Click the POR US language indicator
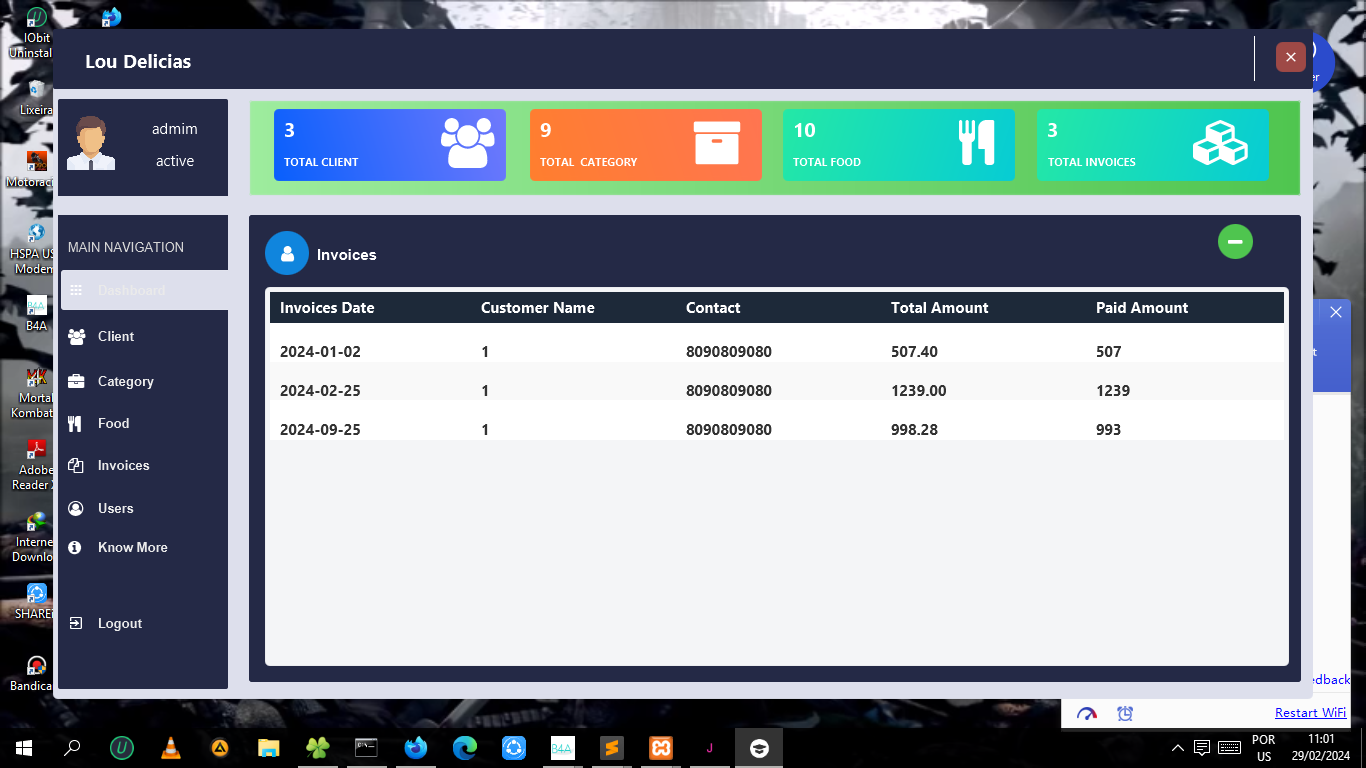This screenshot has width=1366, height=768. 1264,748
